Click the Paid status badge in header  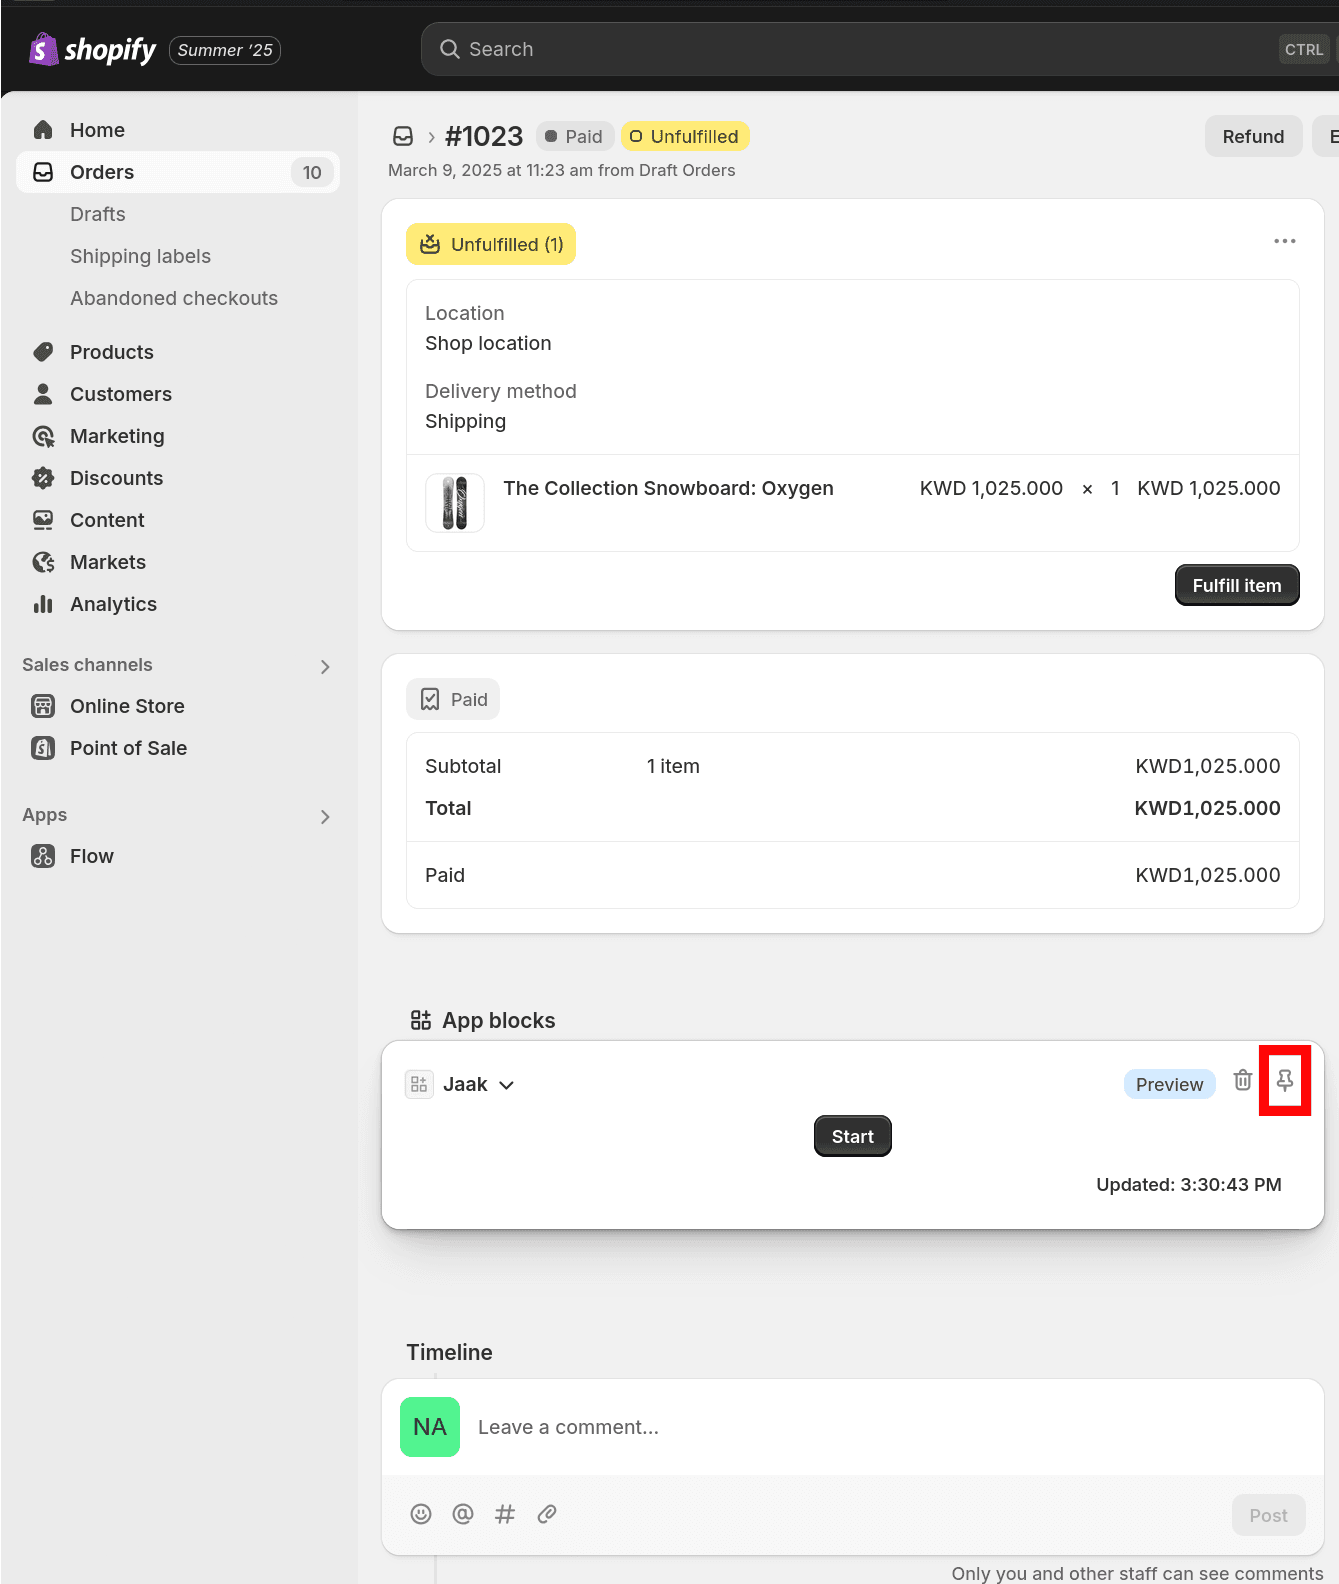(x=574, y=136)
